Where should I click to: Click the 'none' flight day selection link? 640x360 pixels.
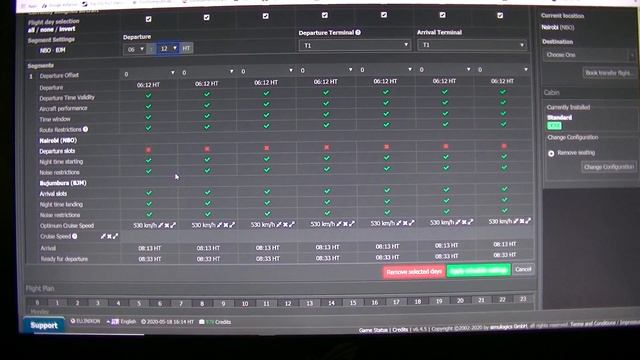coord(47,30)
